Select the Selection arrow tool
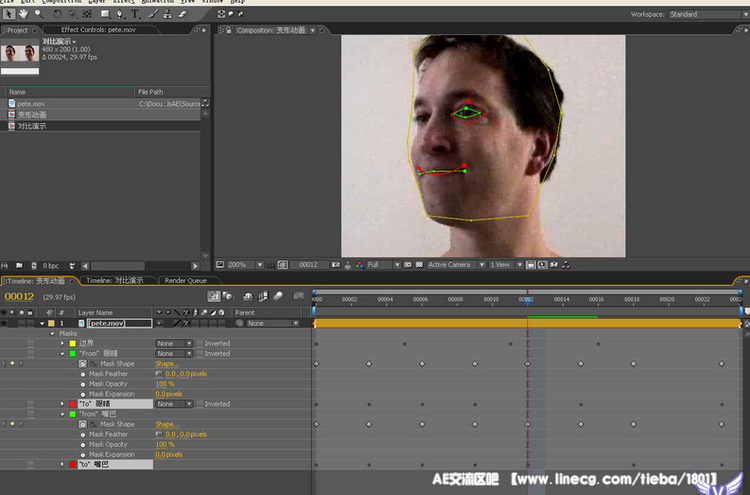Image resolution: width=750 pixels, height=495 pixels. click(9, 14)
